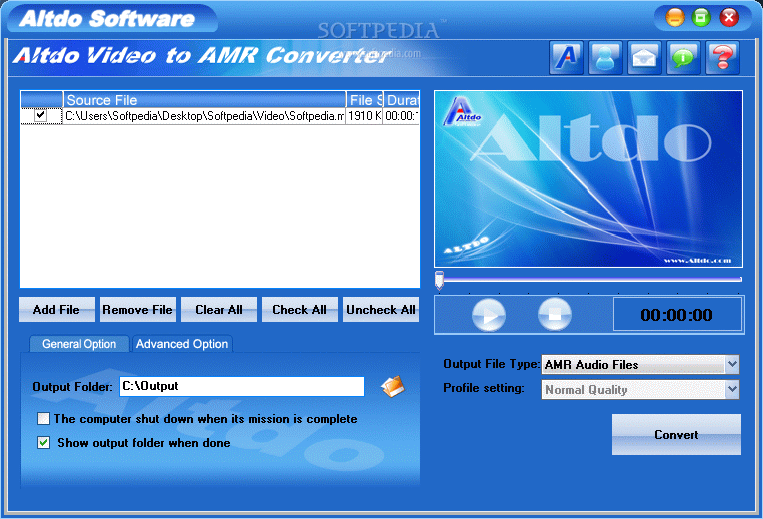Switch to the General Option tab
The image size is (763, 519).
[x=79, y=344]
